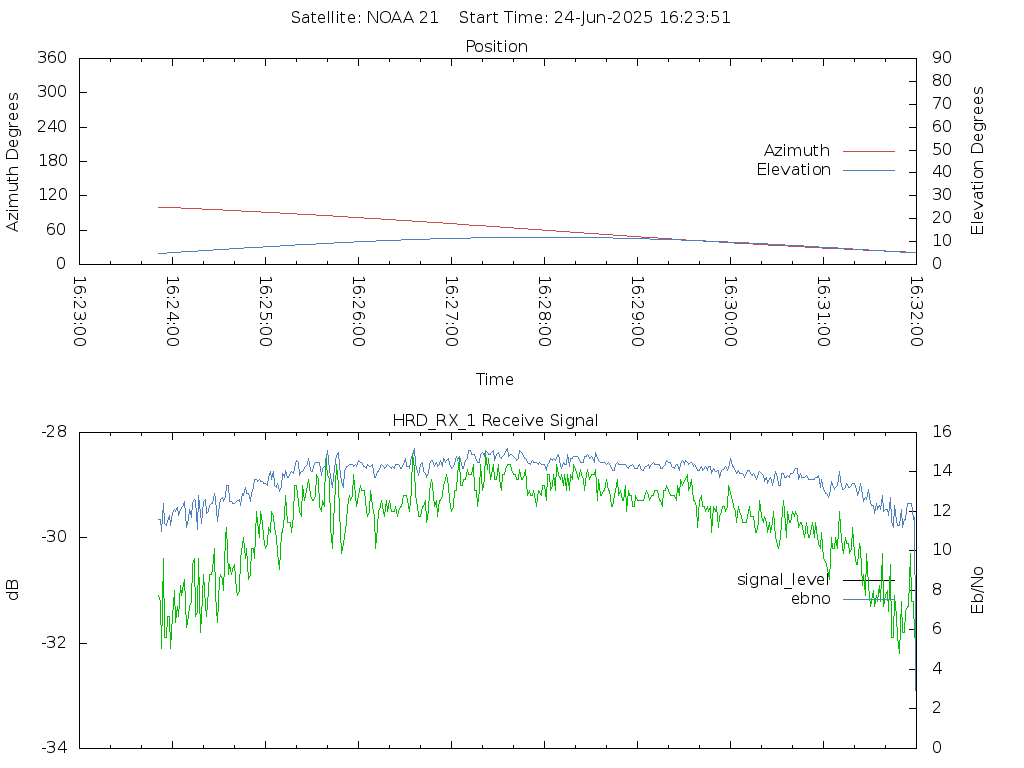The image size is (1024, 768).
Task: Click the 16:26:00 time tick label
Action: point(359,312)
